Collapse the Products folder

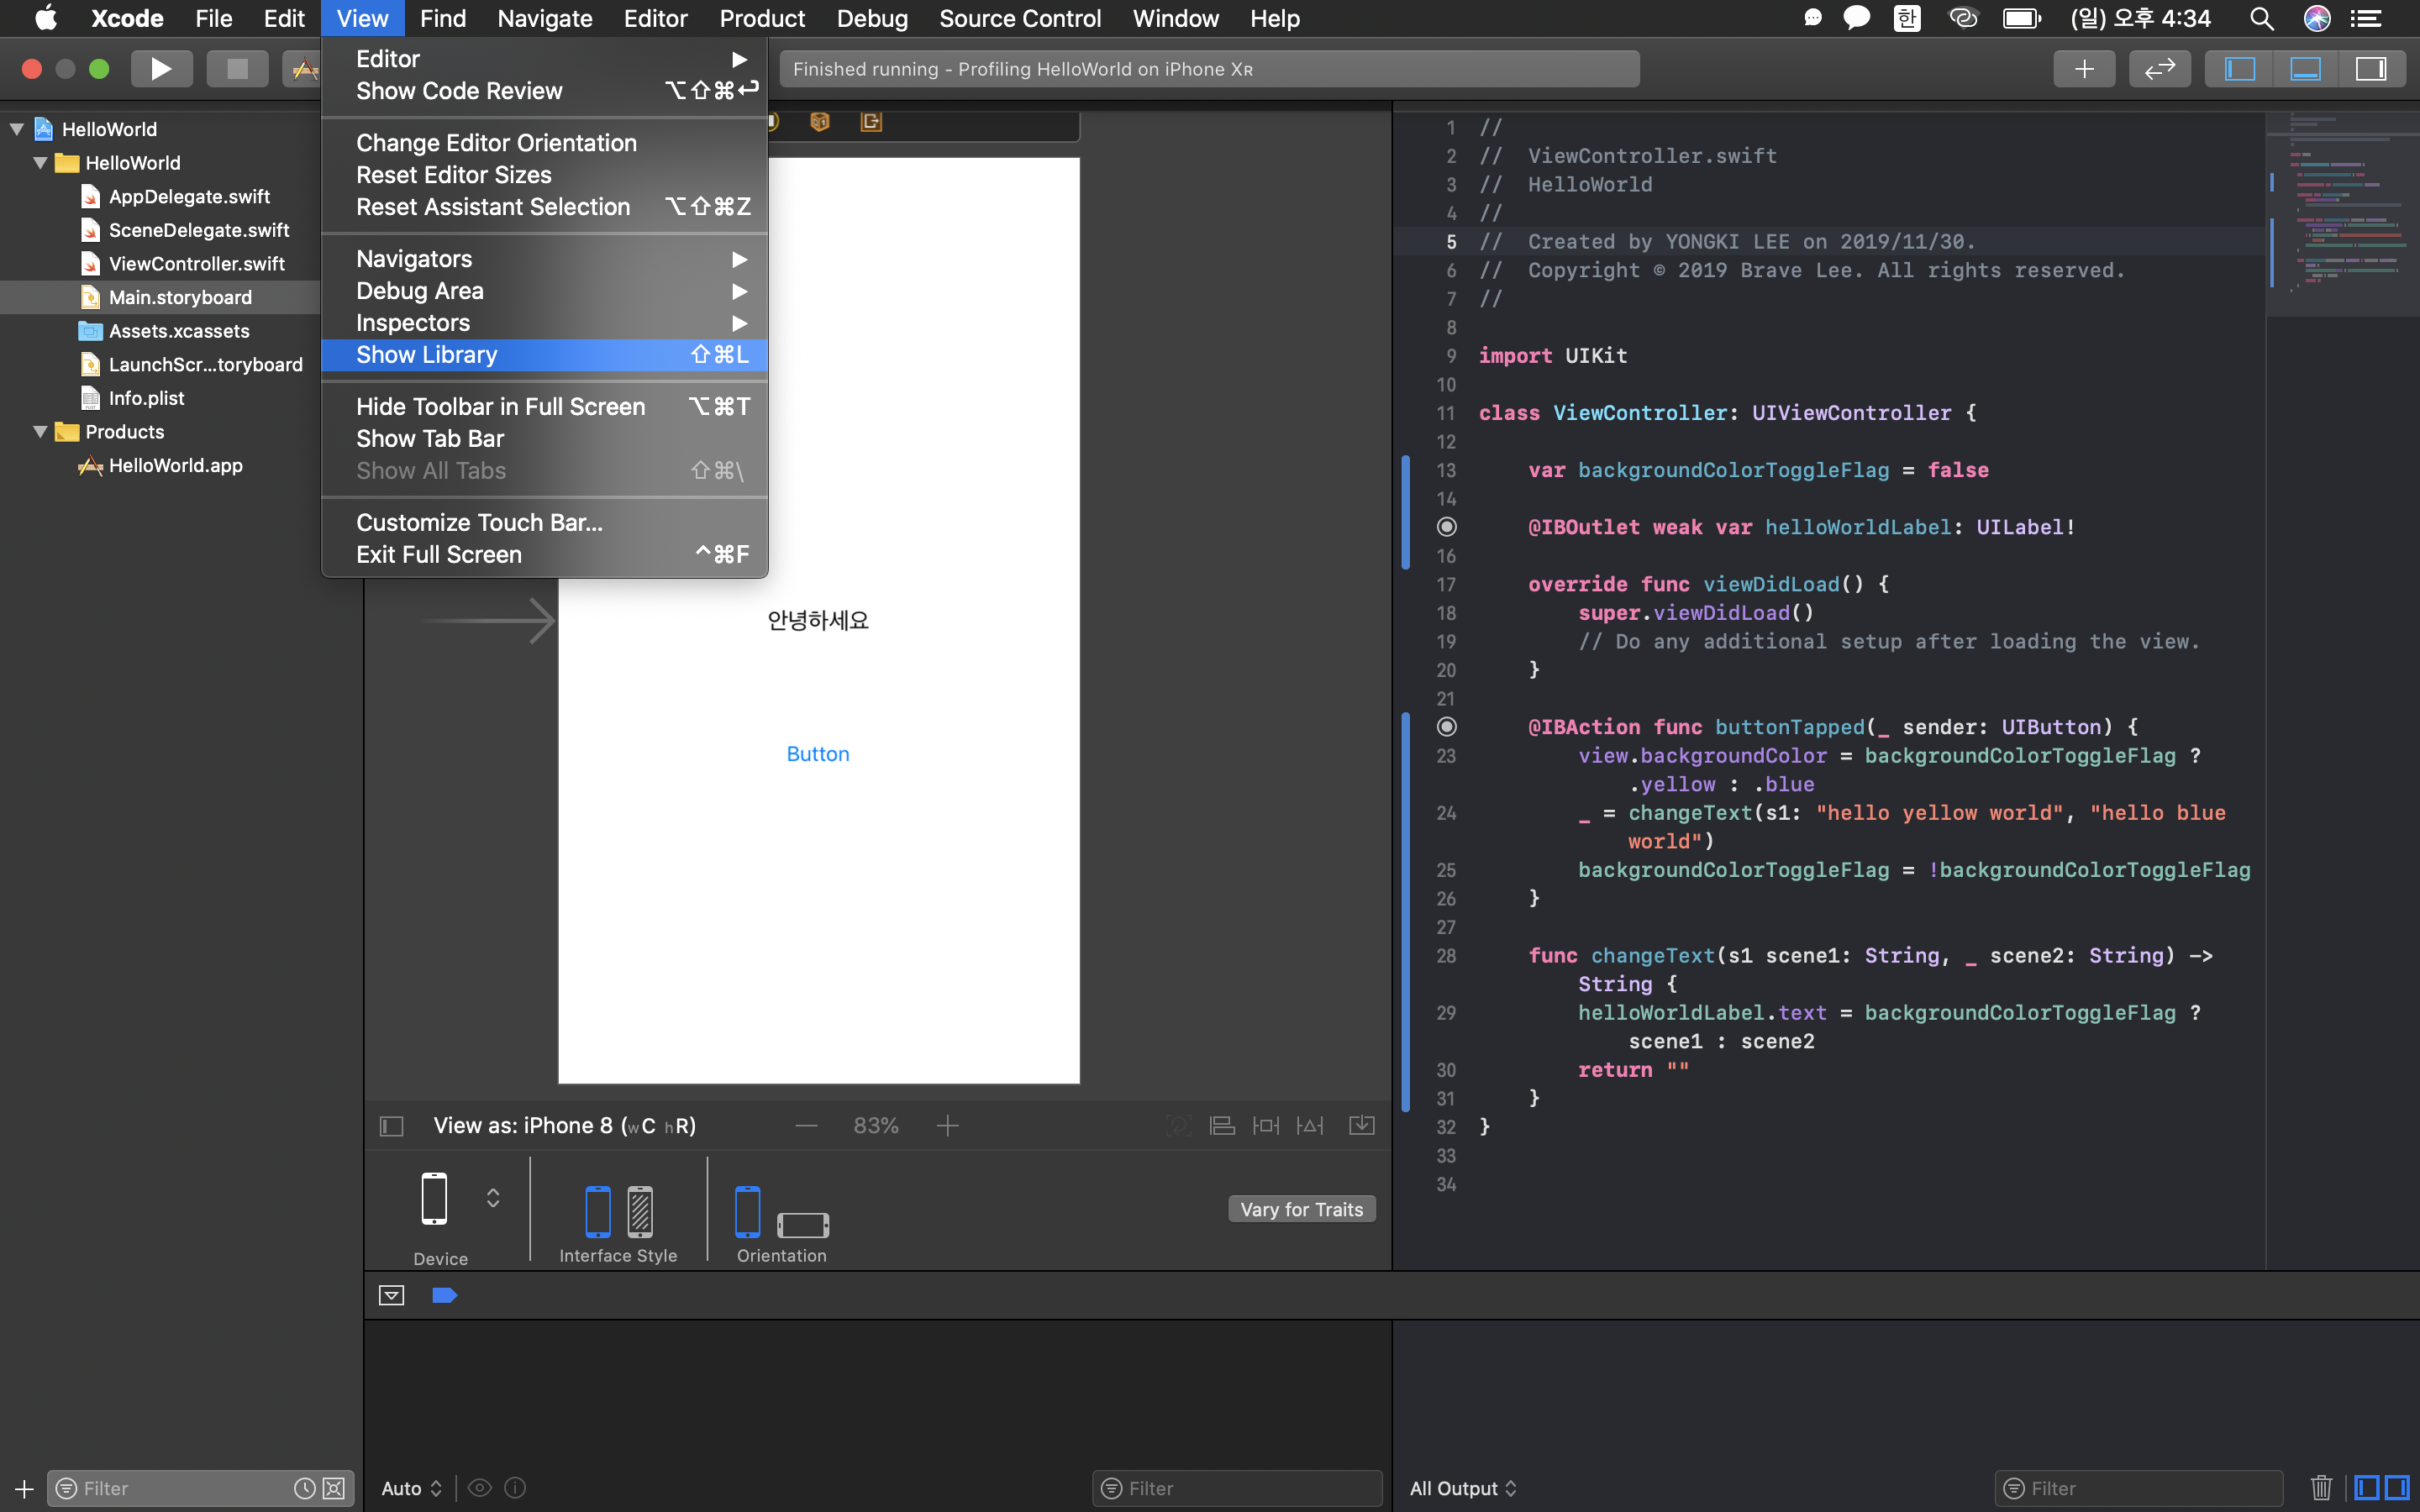pos(41,432)
